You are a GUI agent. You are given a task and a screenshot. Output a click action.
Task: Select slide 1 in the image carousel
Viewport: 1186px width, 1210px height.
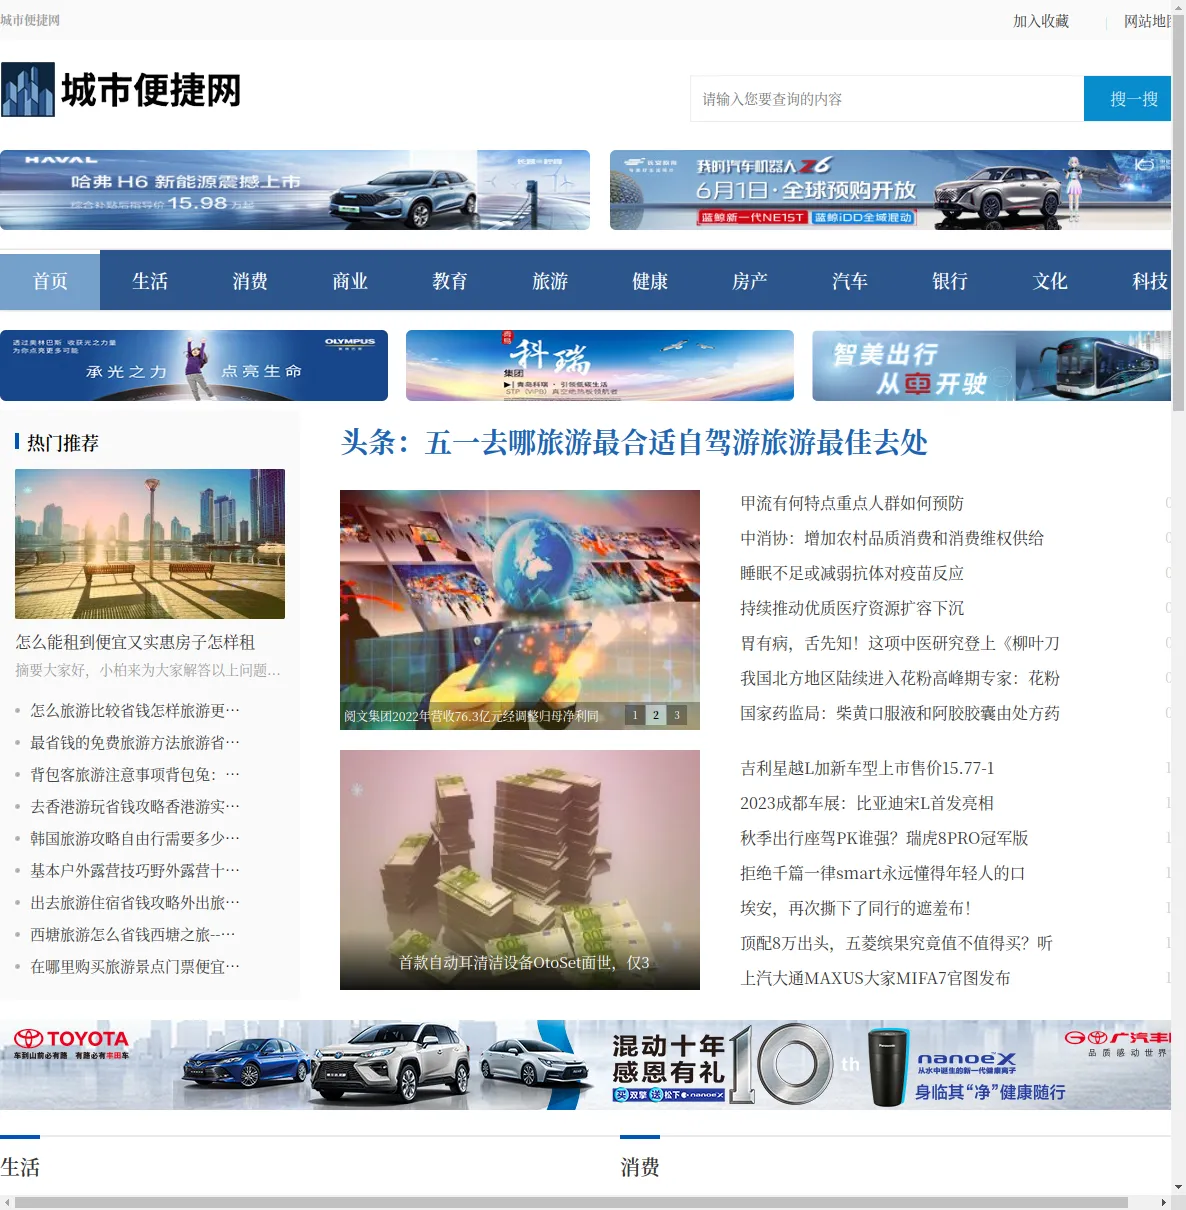click(x=635, y=715)
